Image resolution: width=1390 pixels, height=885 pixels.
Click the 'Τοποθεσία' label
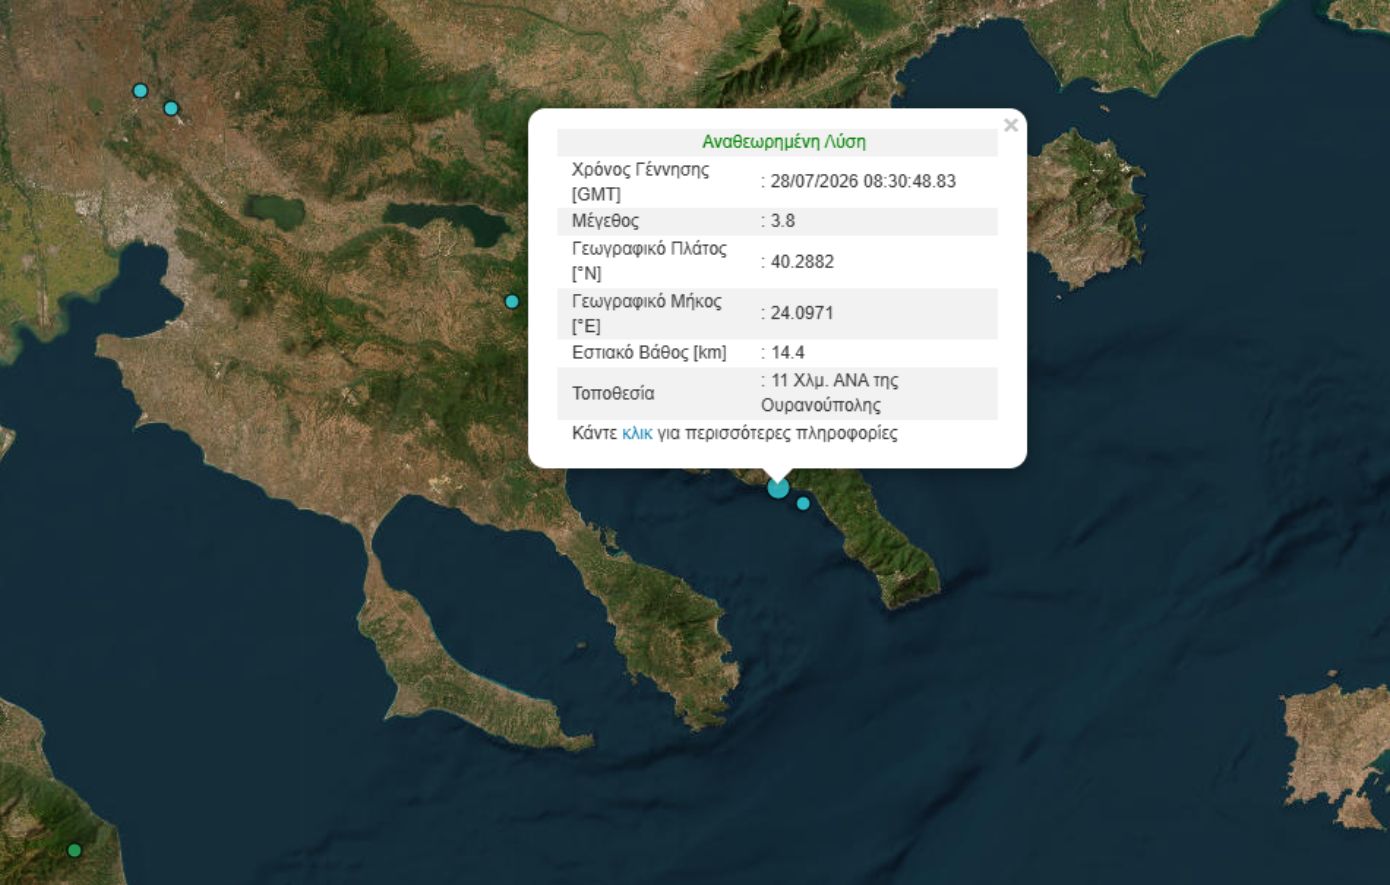pos(613,393)
